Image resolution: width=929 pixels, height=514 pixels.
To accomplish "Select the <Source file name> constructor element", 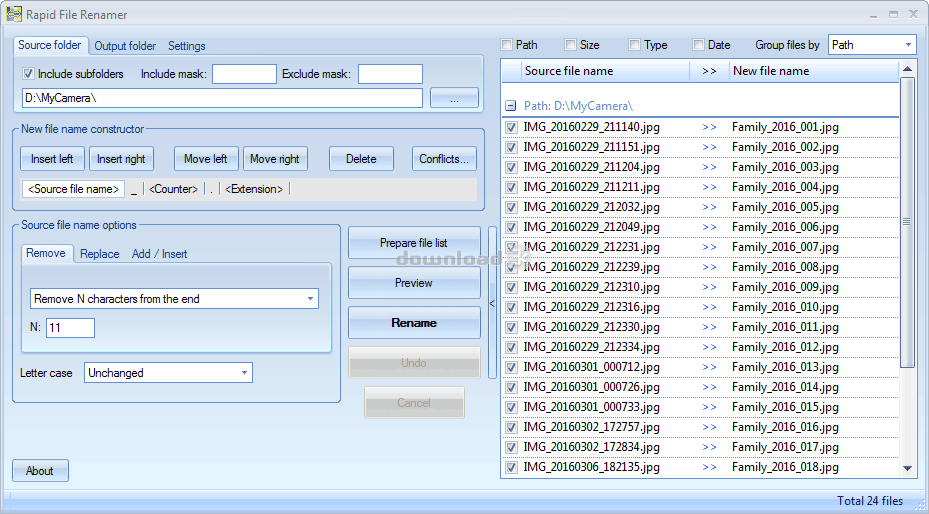I will pyautogui.click(x=73, y=189).
